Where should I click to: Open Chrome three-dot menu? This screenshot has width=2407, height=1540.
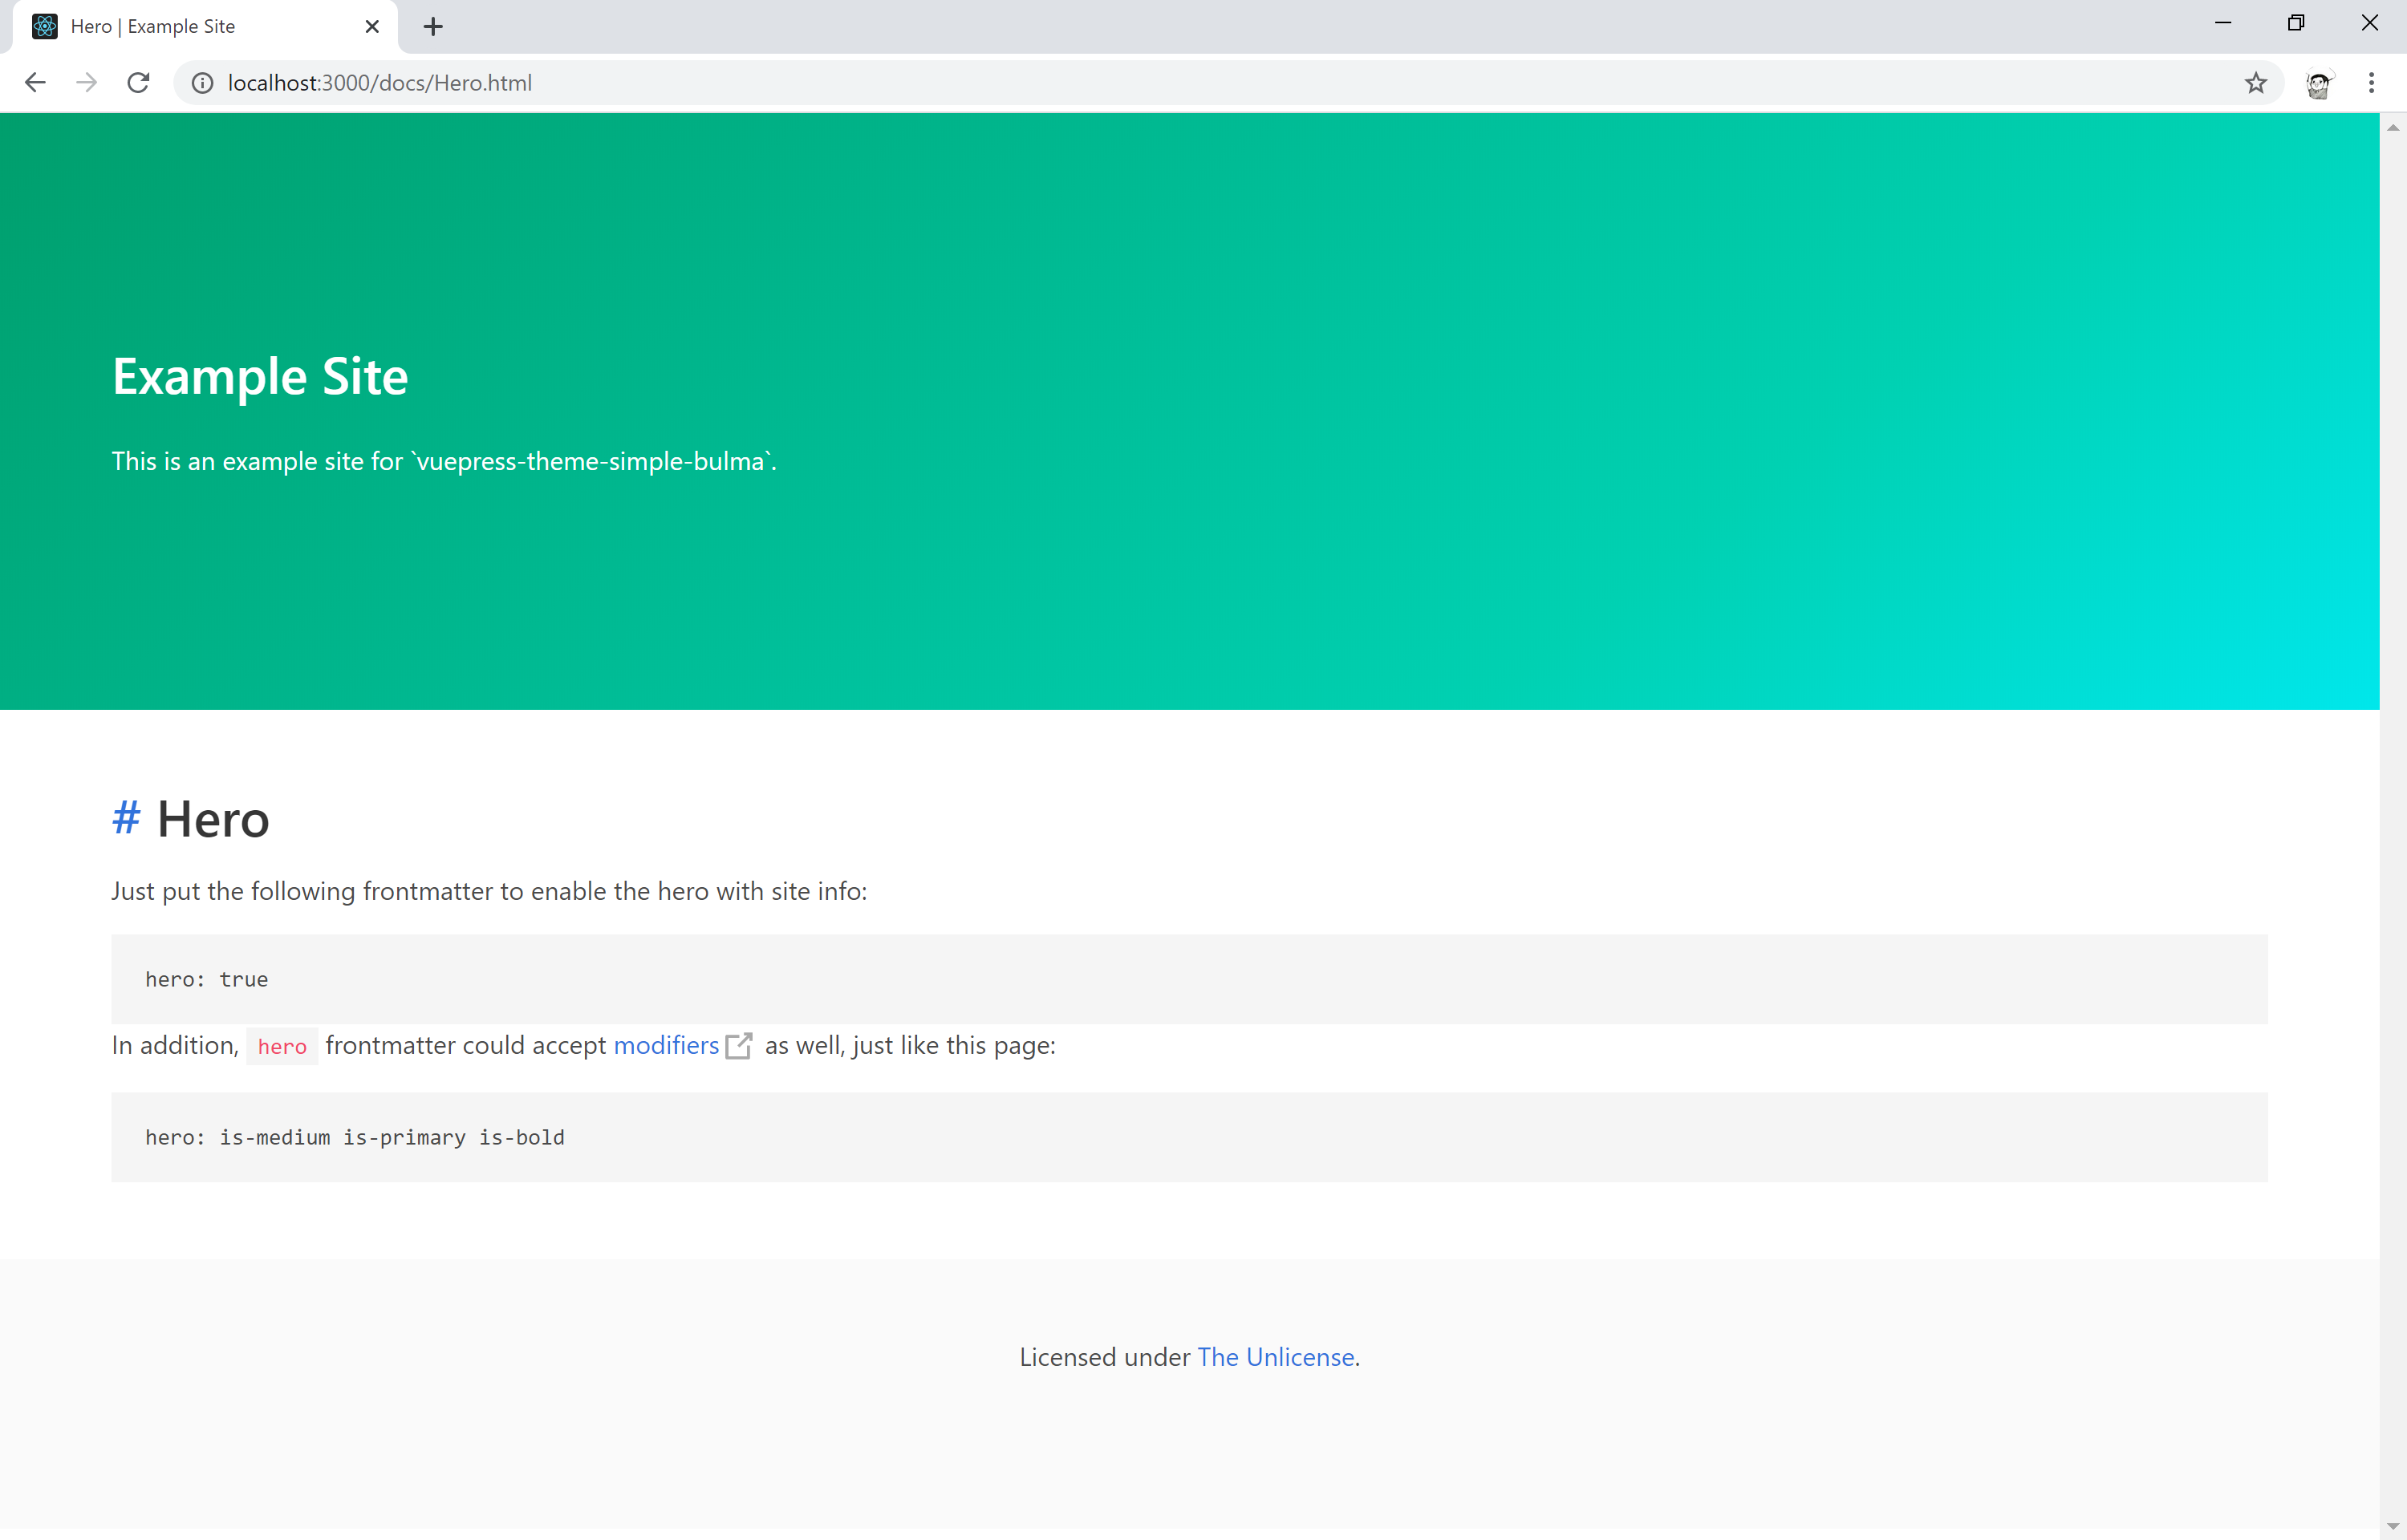2371,83
